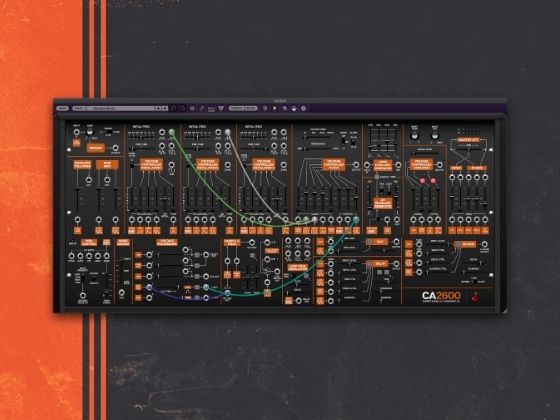Click the orange Delay module button
This screenshot has width=560, height=420.
point(380,264)
